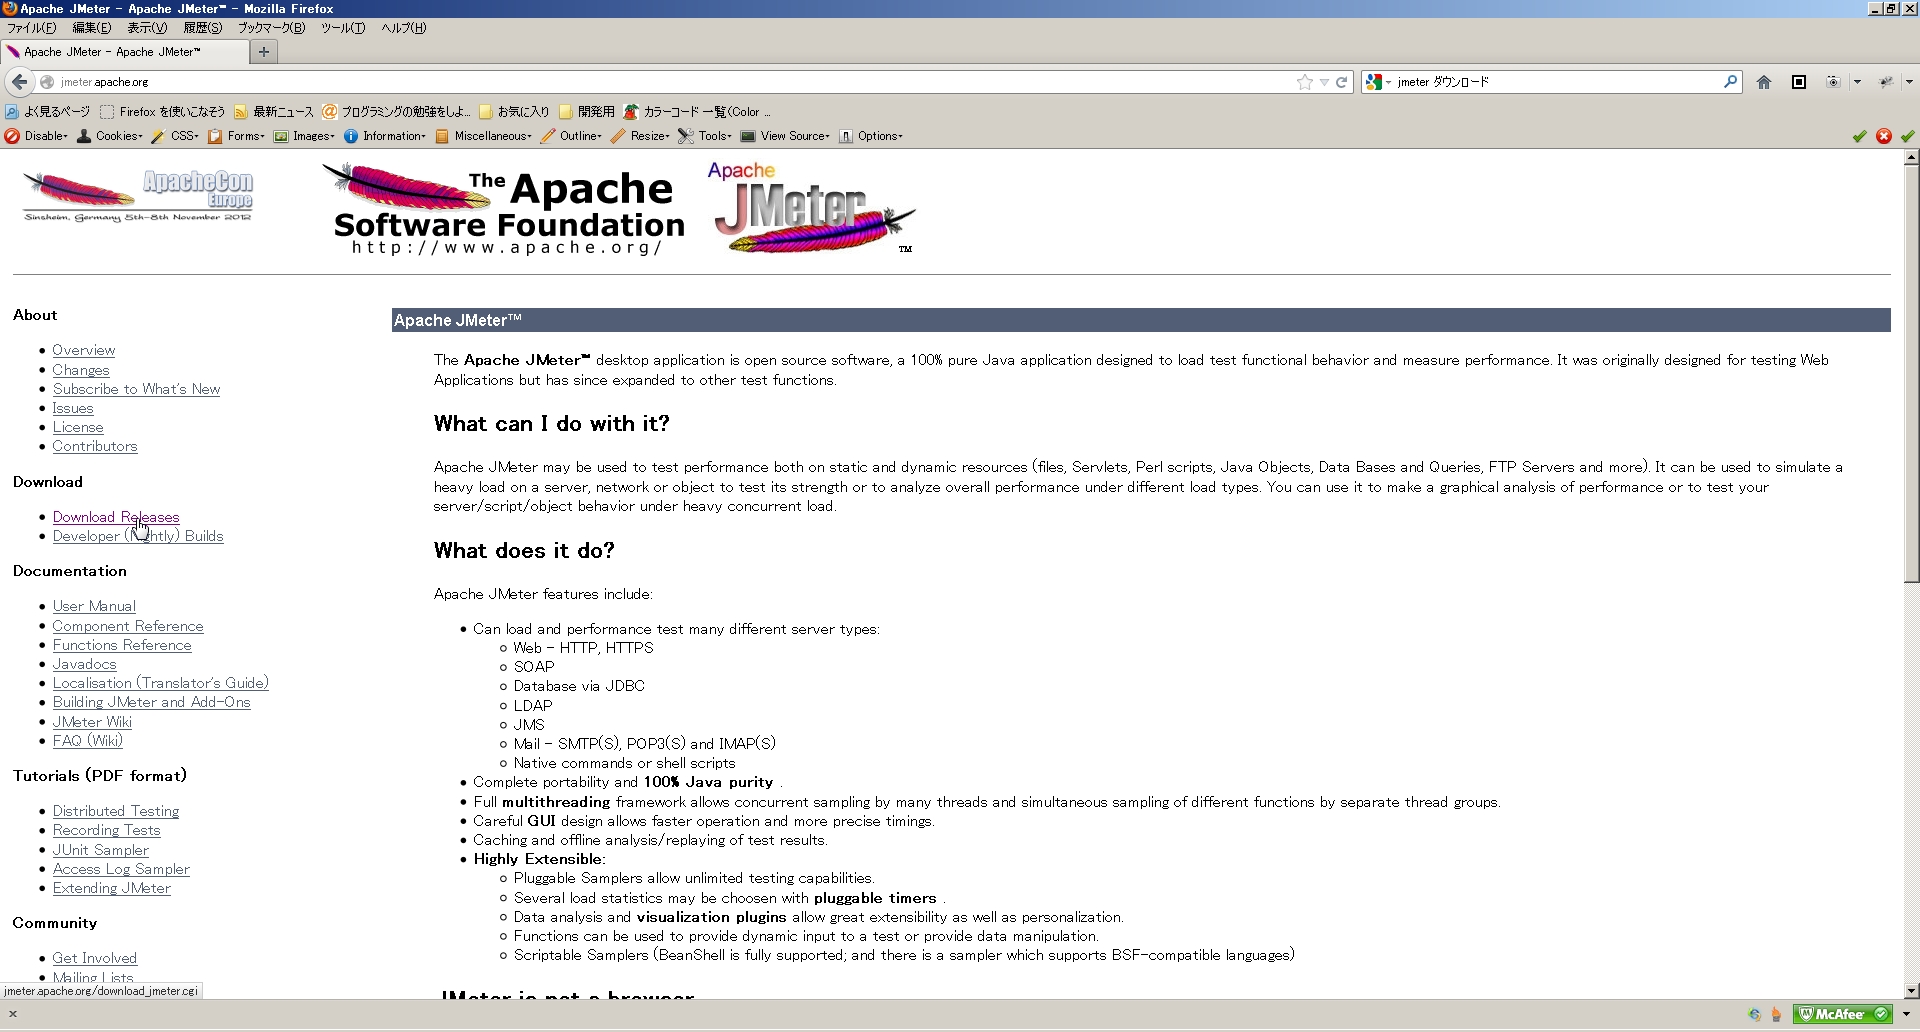Click the ApacheCon Europe logo
This screenshot has width=1920, height=1032.
pyautogui.click(x=138, y=195)
